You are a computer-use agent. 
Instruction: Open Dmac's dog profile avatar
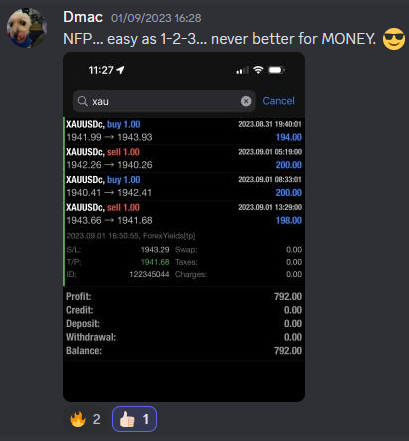point(27,28)
